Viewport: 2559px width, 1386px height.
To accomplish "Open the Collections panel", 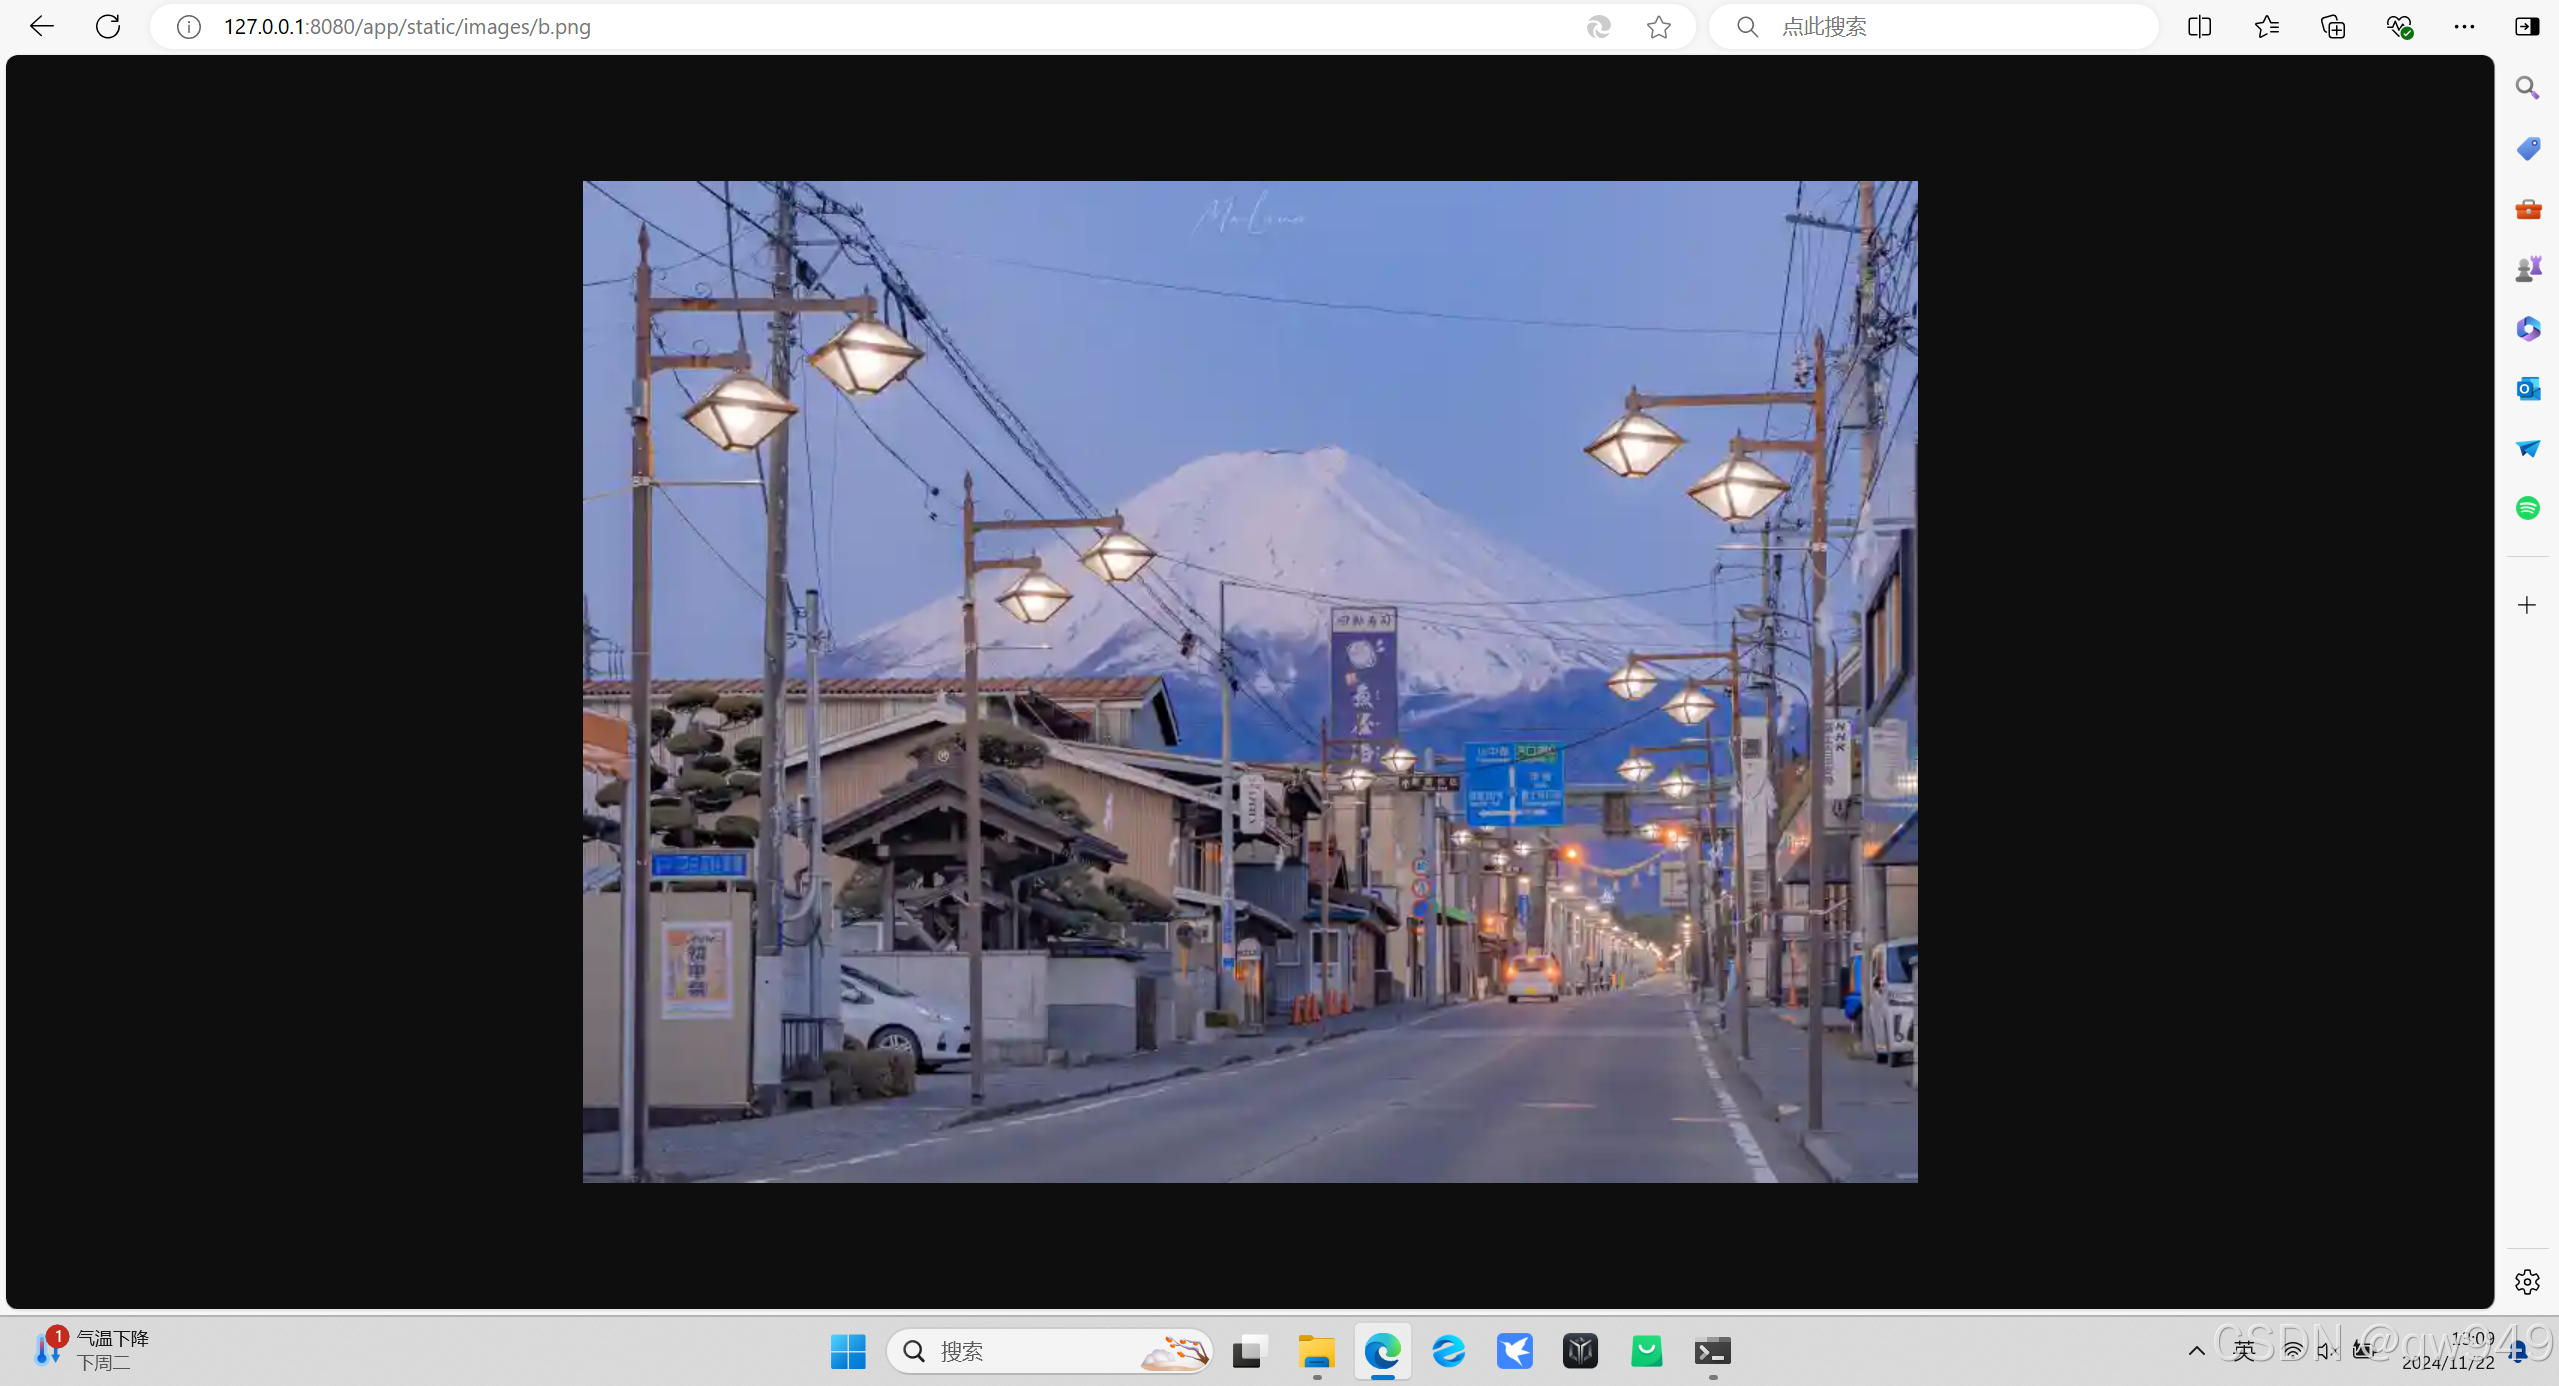I will [x=2332, y=27].
